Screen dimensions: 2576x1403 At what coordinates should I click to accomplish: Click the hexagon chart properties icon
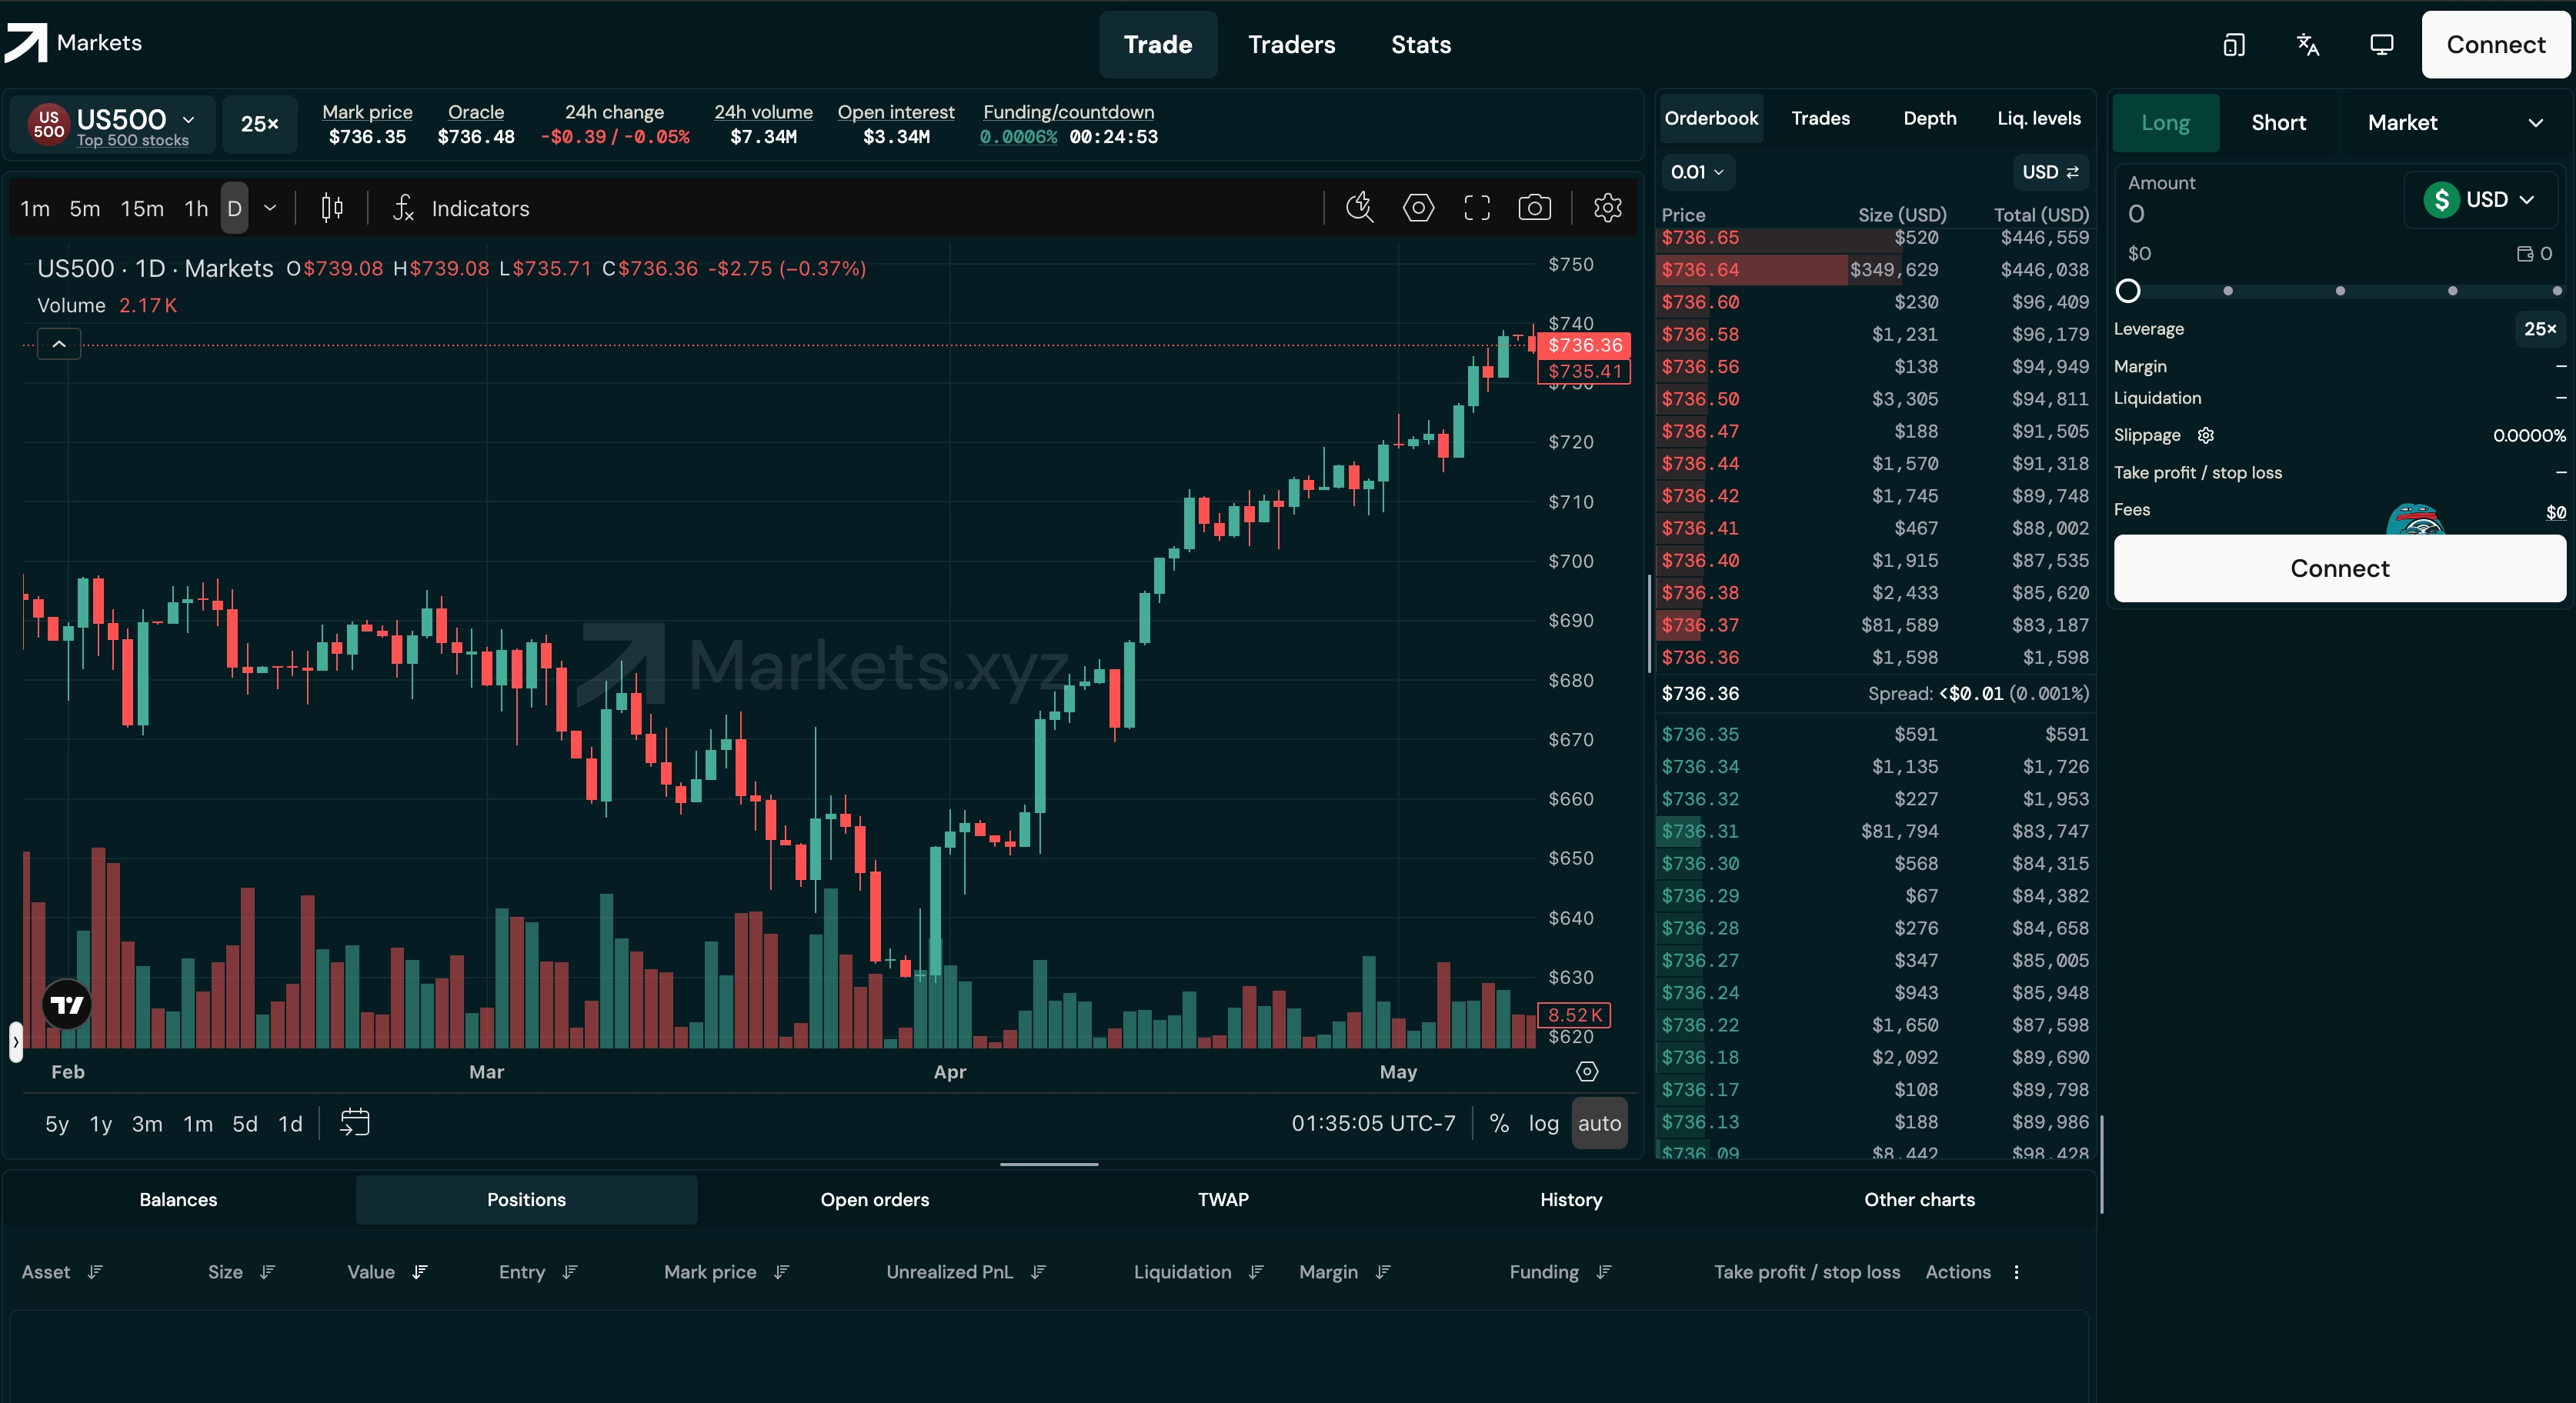(x=1418, y=208)
